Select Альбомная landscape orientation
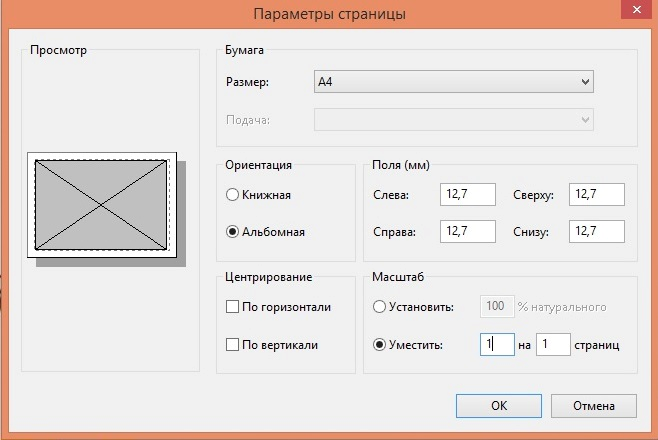 [233, 232]
